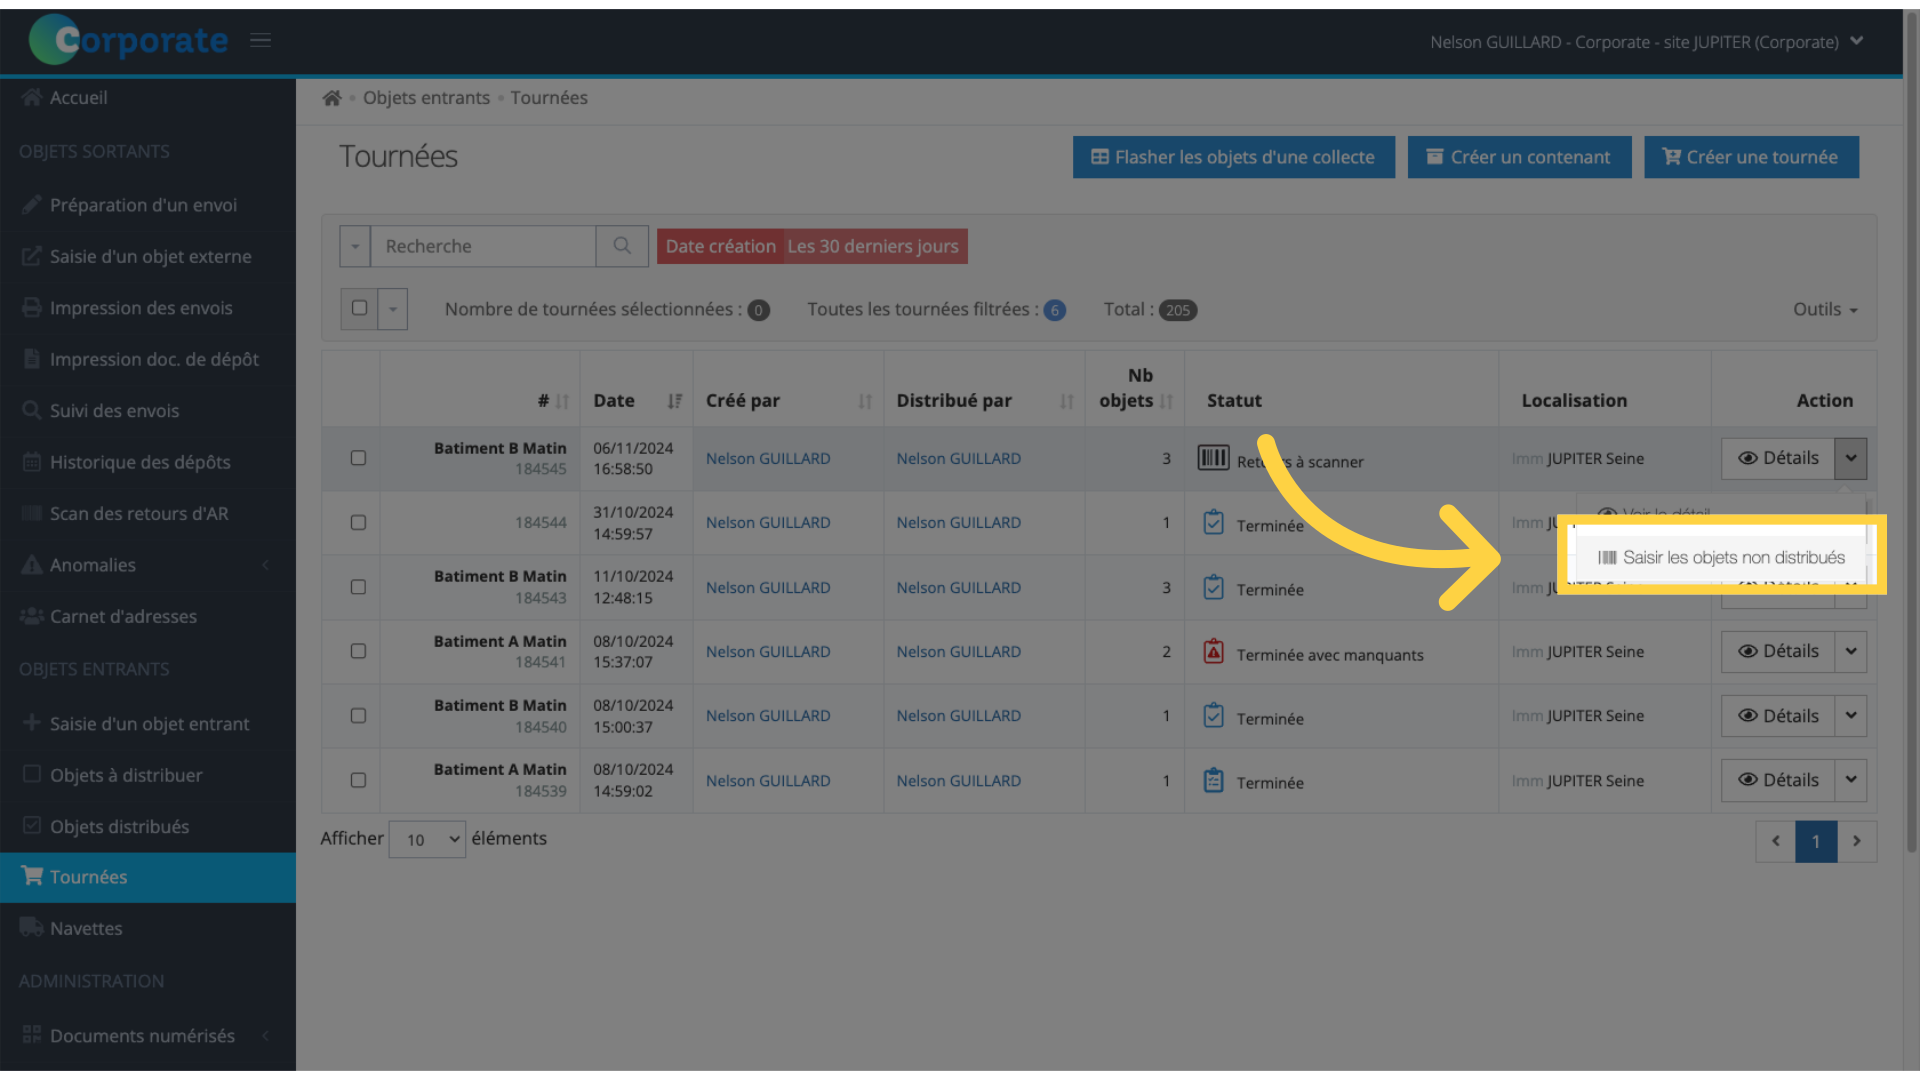
Task: Sort table by Date column
Action: (675, 401)
